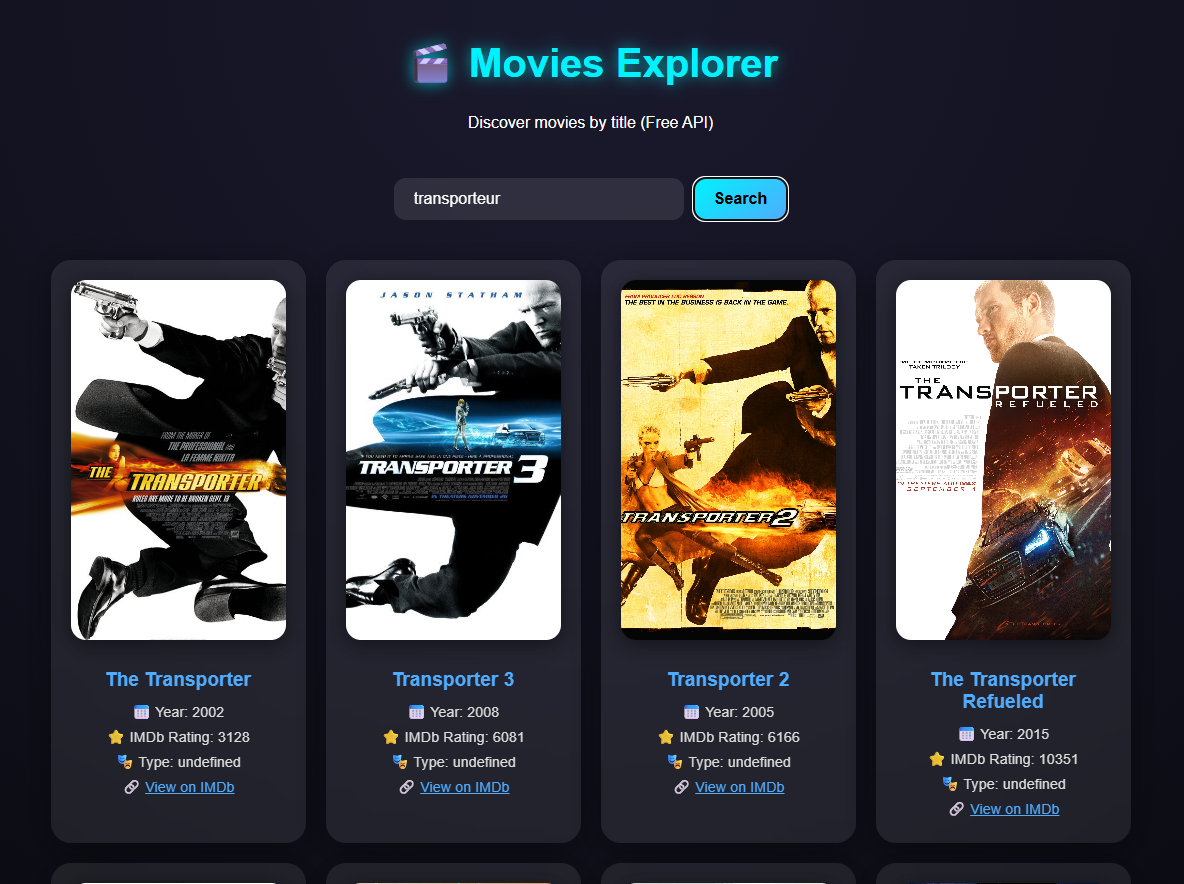Click the Transporter 3 movie title
Viewport: 1184px width, 884px height.
[x=453, y=679]
